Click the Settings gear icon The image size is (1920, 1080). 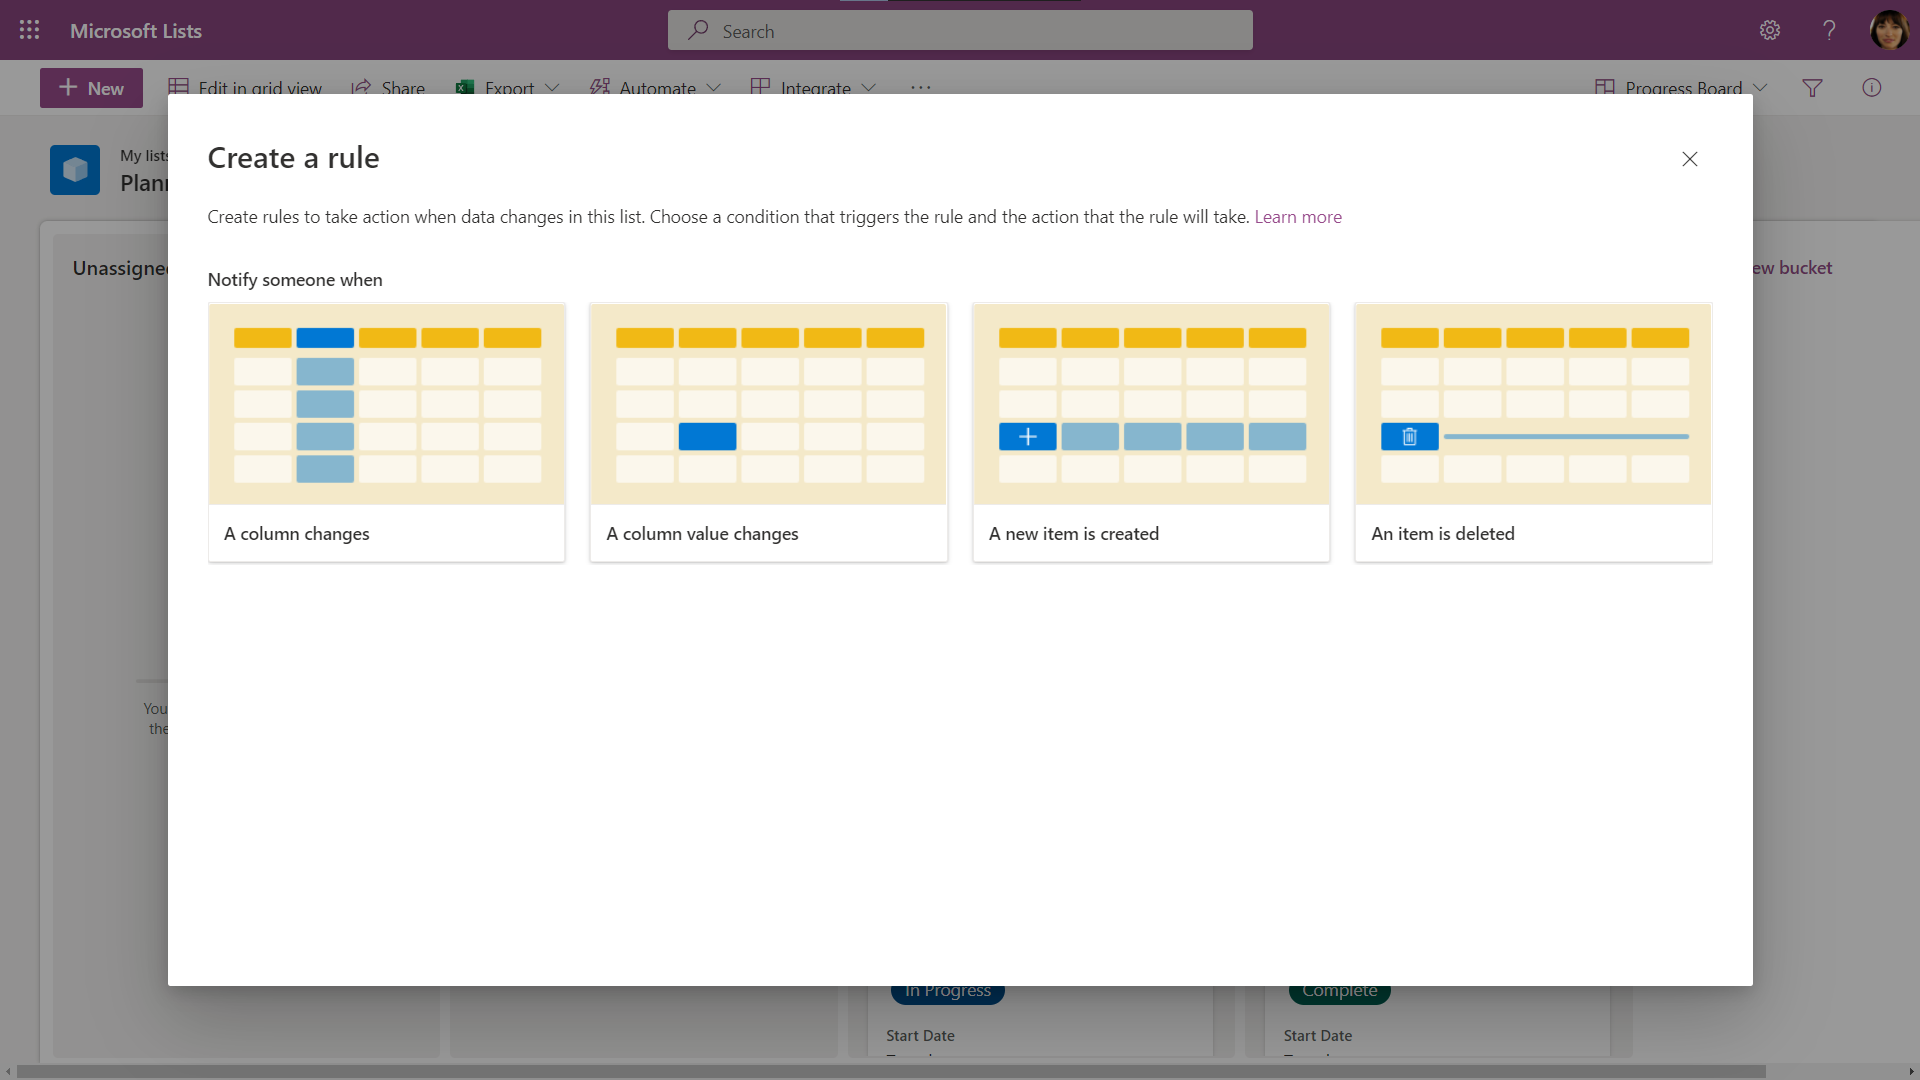pyautogui.click(x=1770, y=29)
